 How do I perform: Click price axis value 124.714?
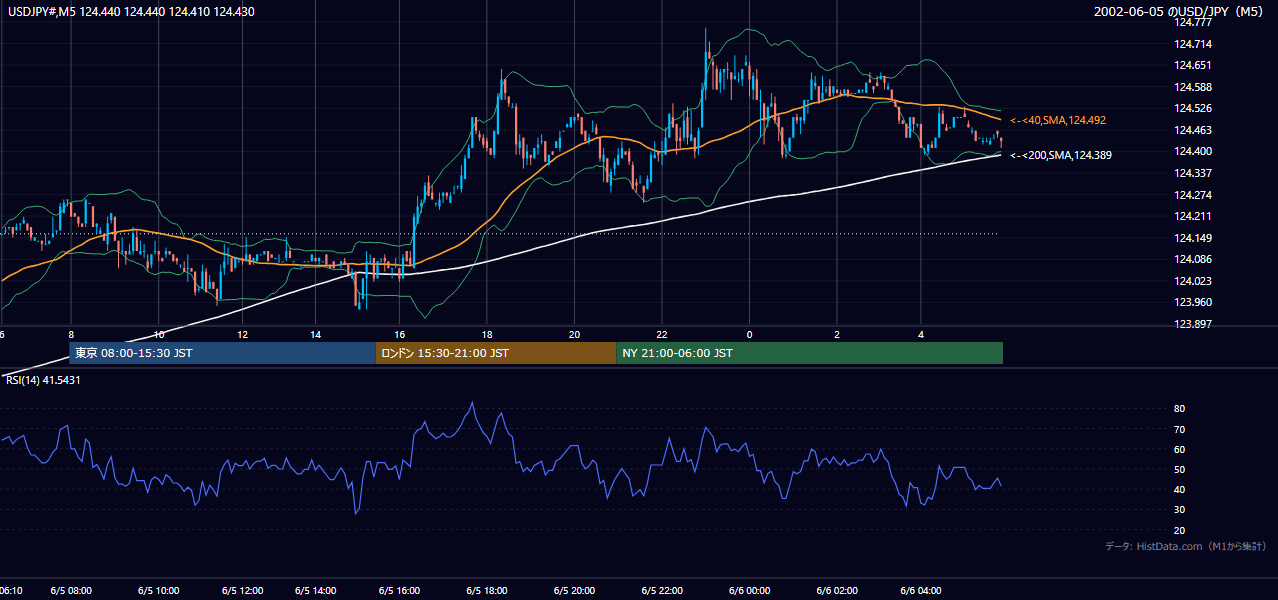pyautogui.click(x=1194, y=44)
